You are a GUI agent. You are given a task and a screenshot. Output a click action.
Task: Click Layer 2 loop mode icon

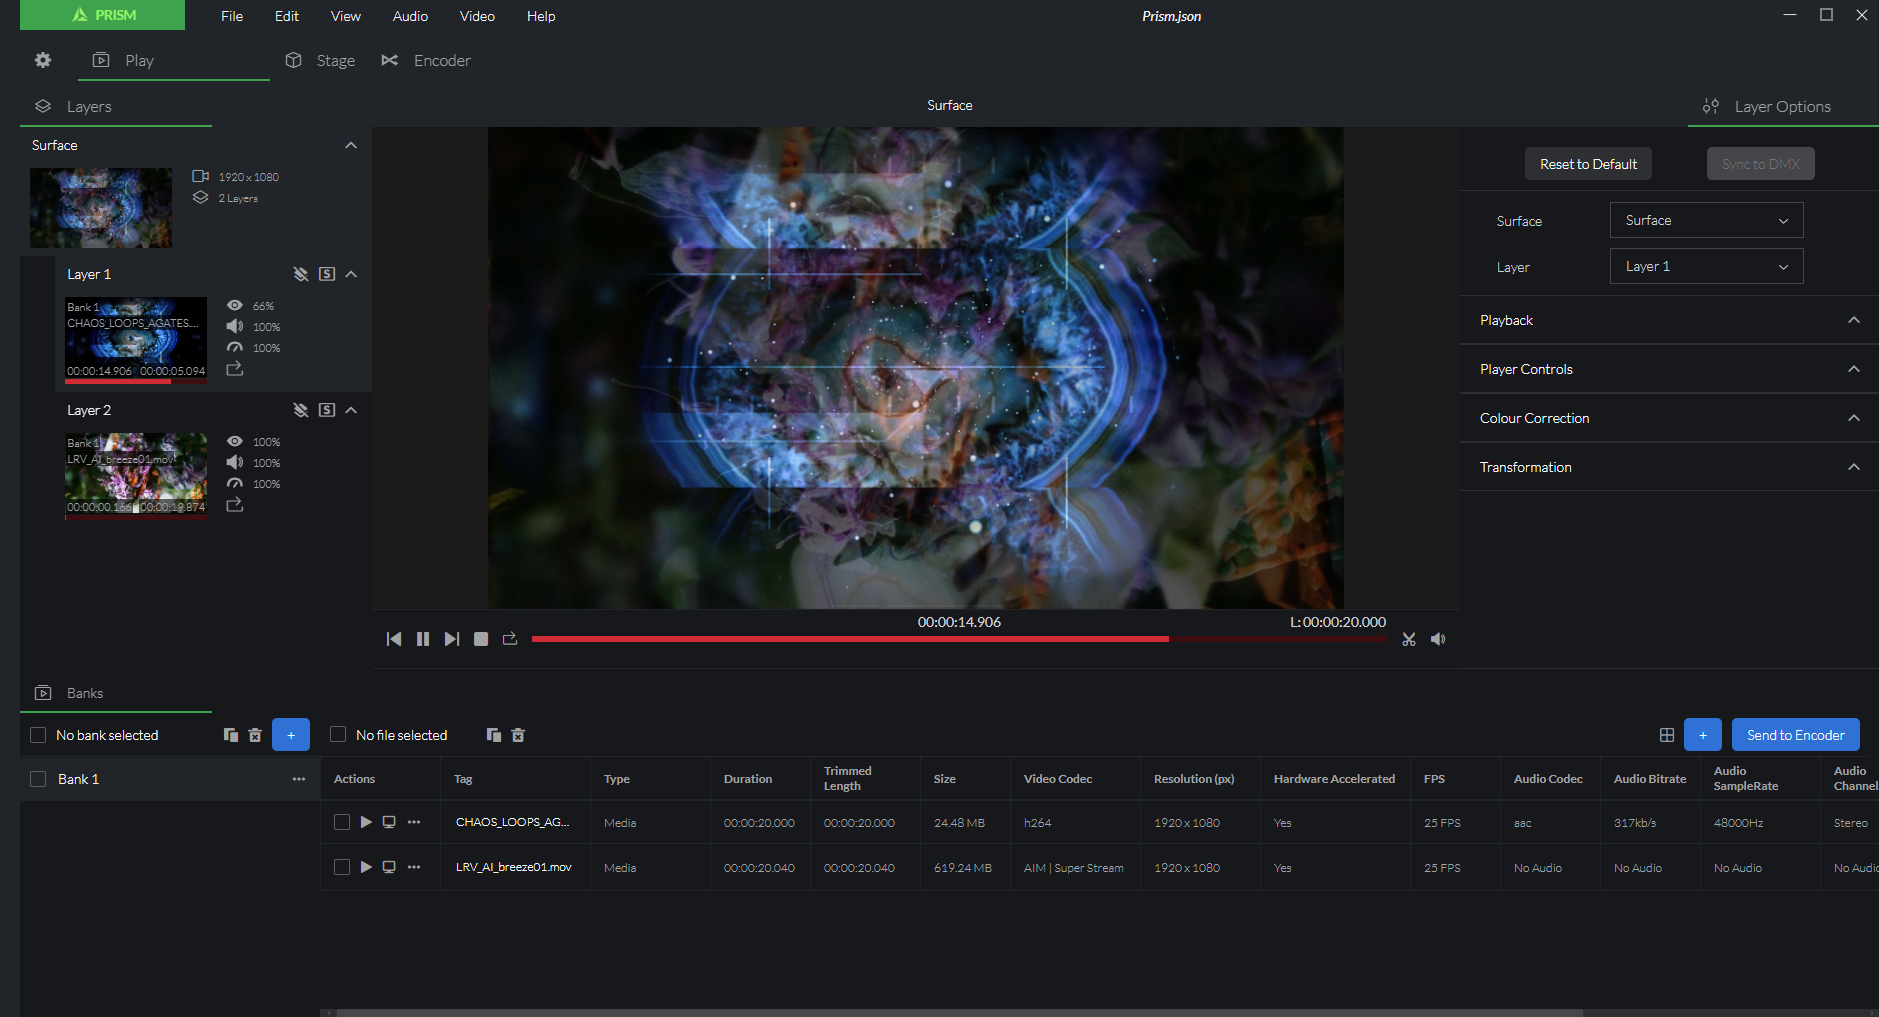[x=235, y=505]
